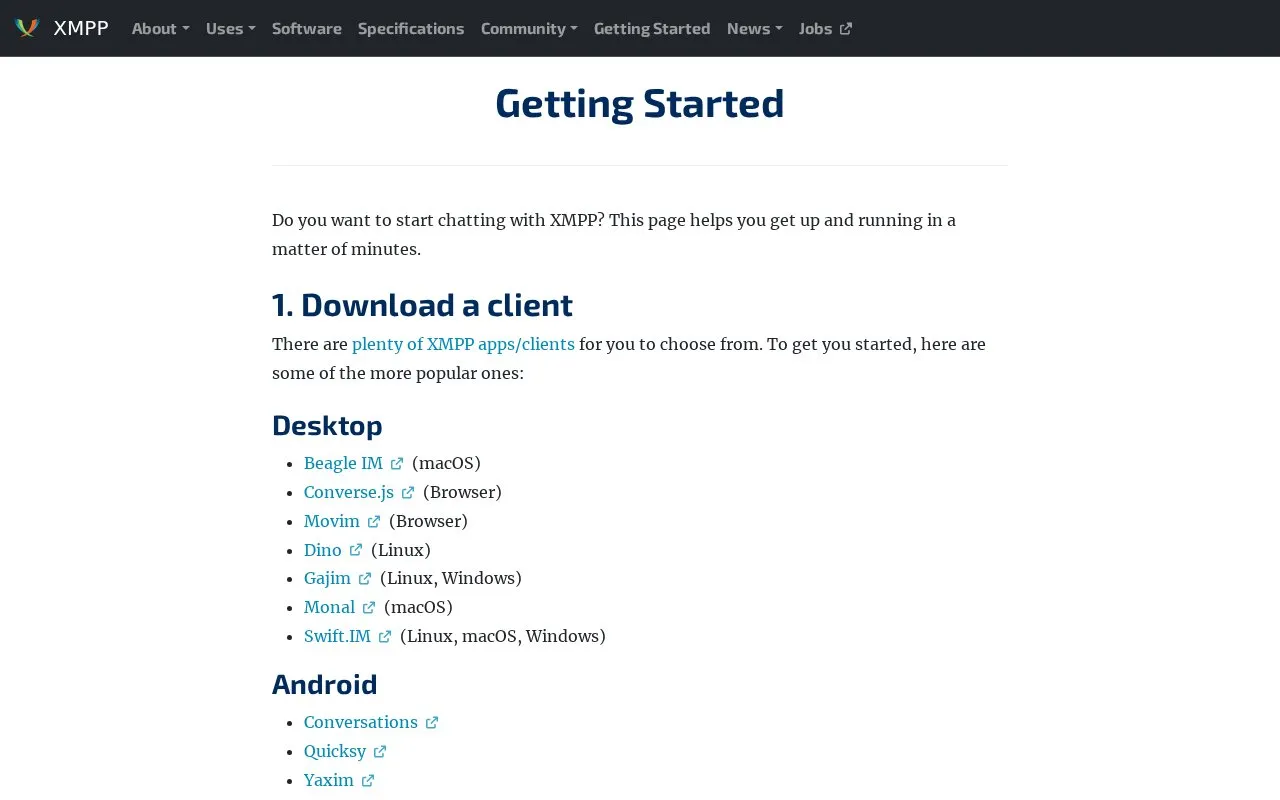Click external link icon beside Swift.IM
Image resolution: width=1280 pixels, height=800 pixels.
coord(385,637)
